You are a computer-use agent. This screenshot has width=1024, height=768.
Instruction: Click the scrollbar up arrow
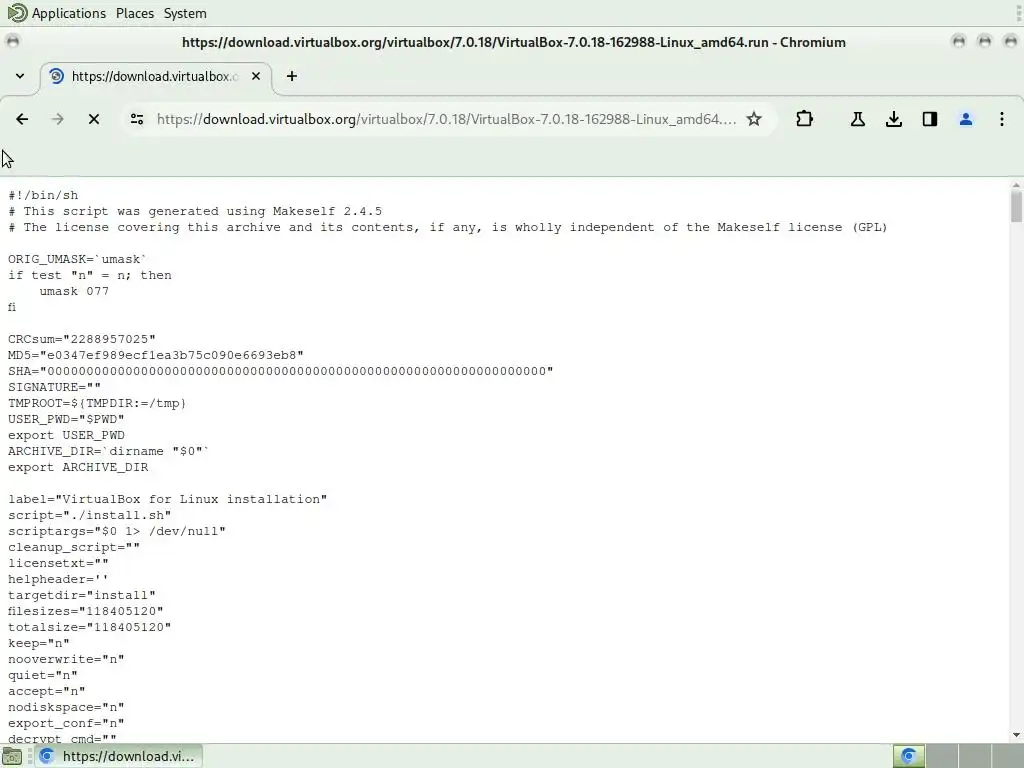(x=1016, y=185)
